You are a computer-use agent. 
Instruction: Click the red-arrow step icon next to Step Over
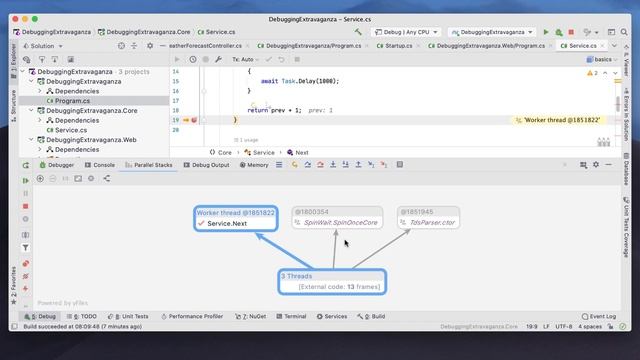point(320,164)
